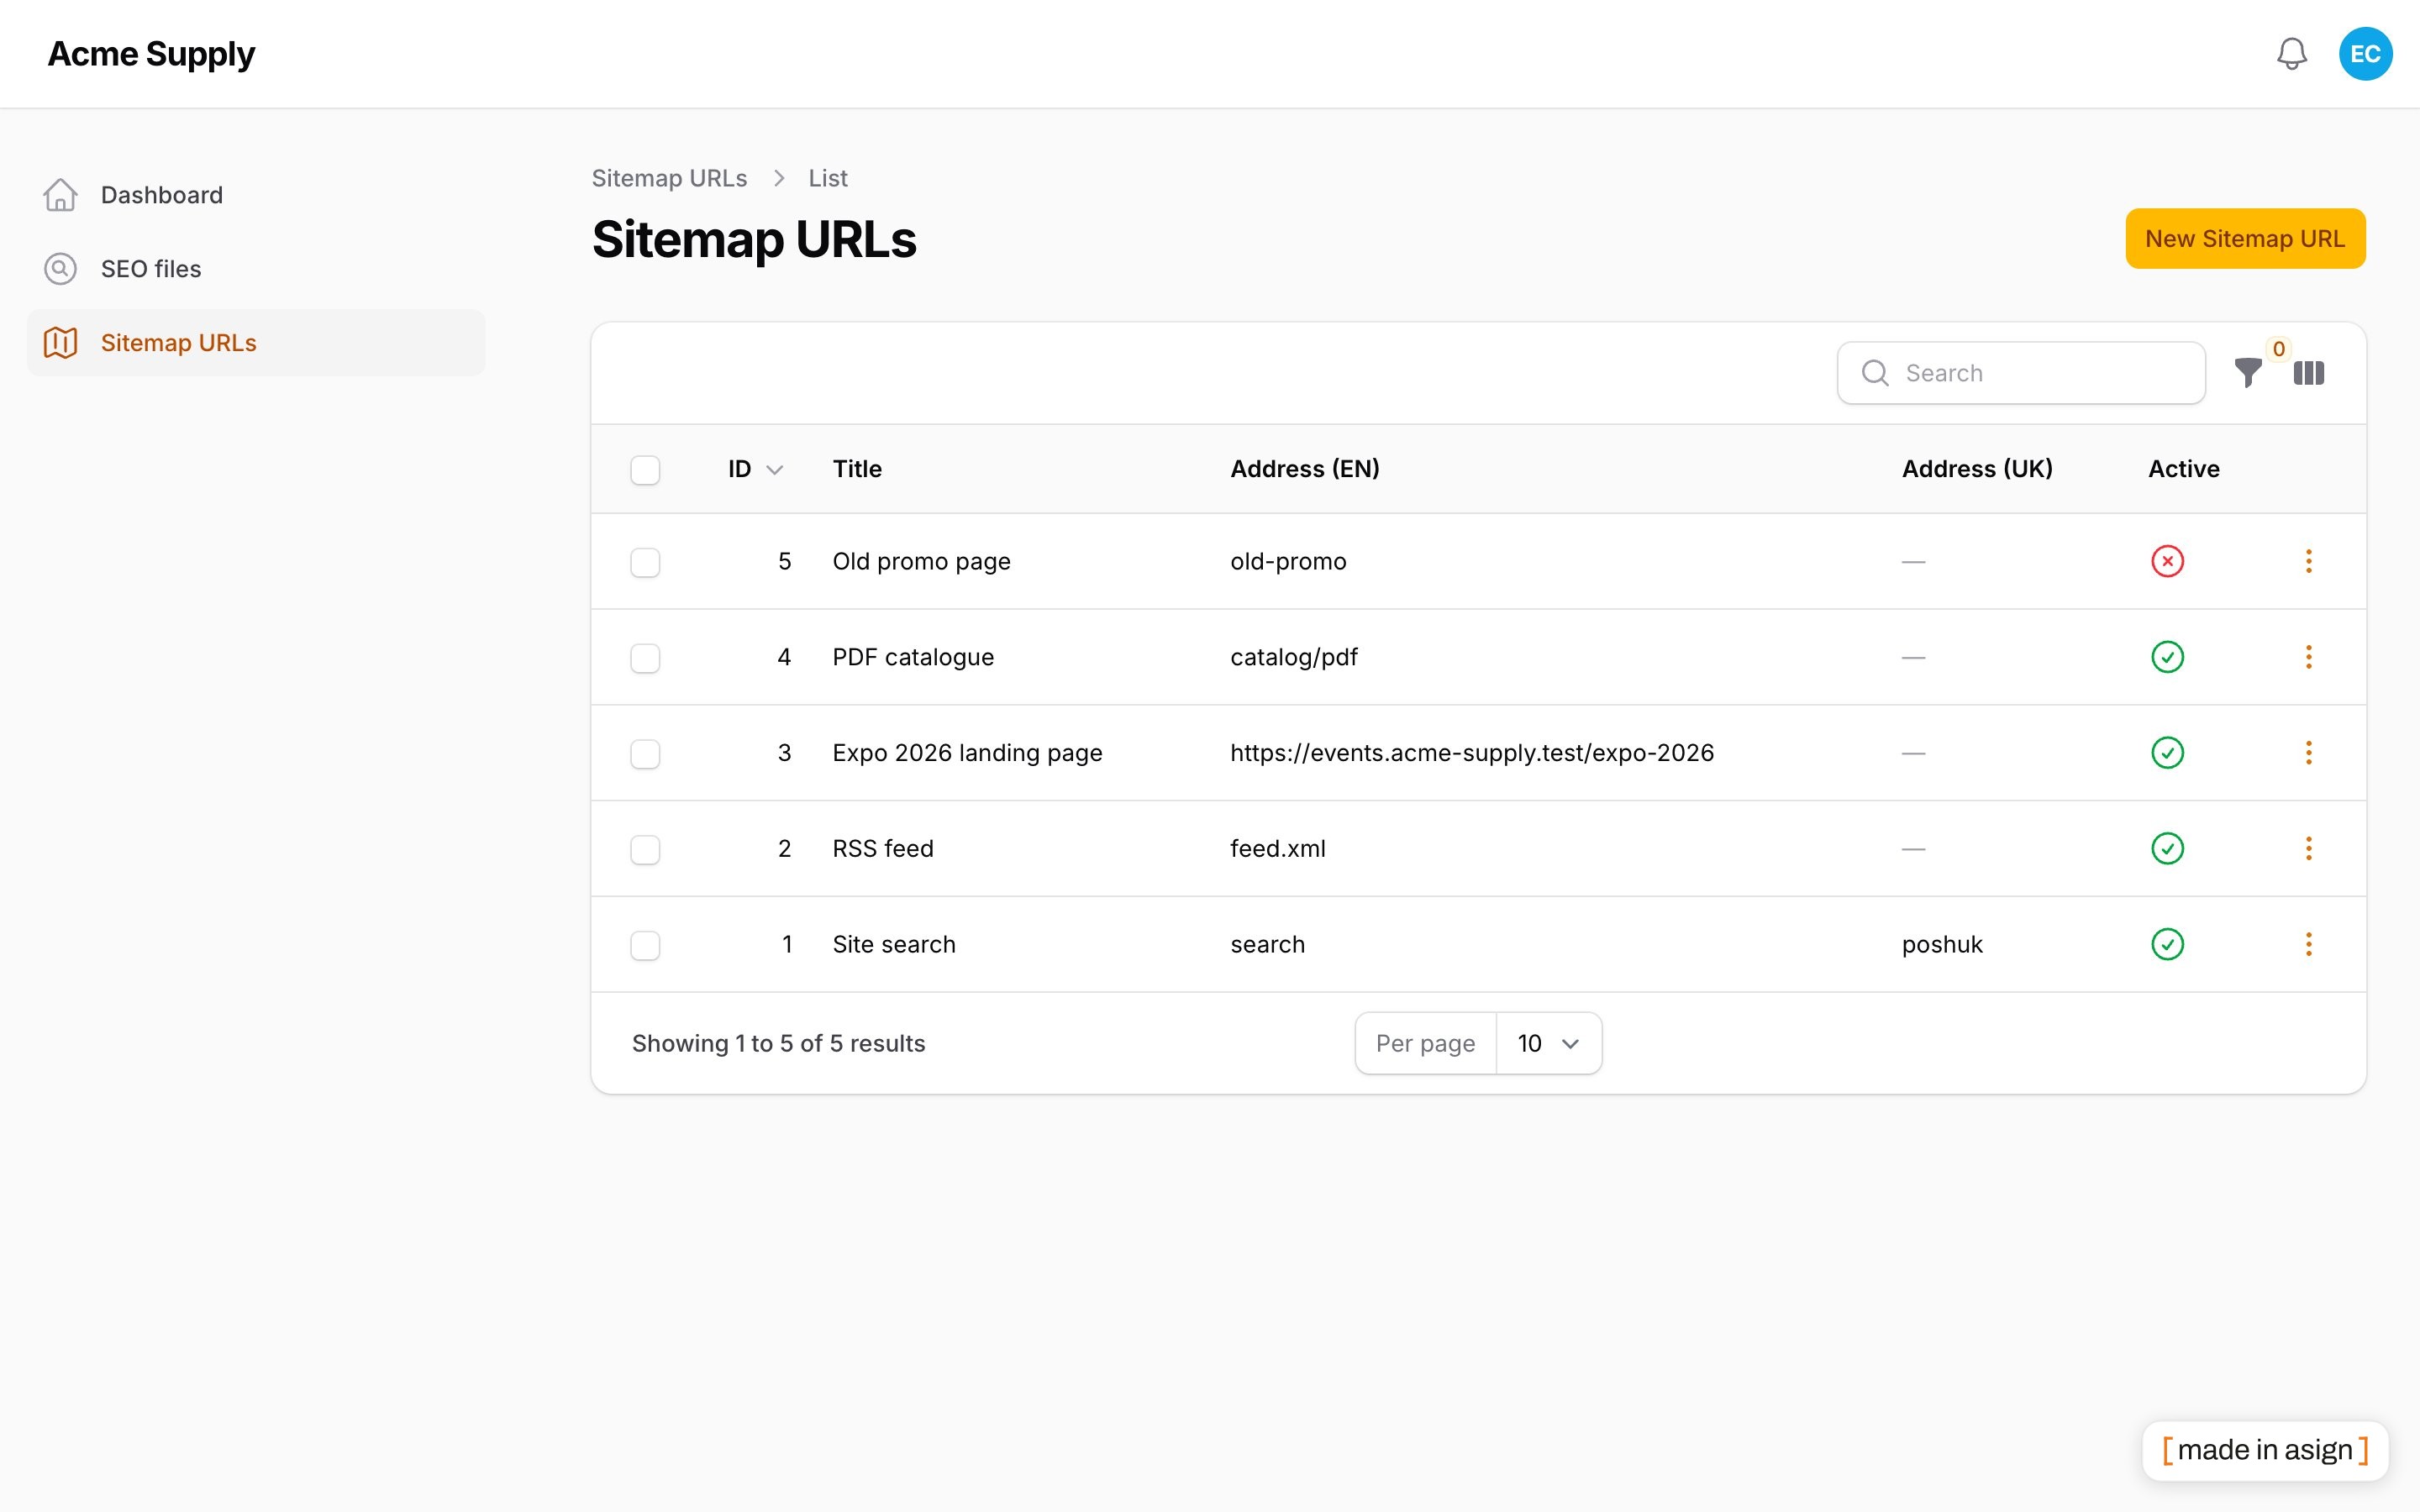
Task: Focus the Search input field
Action: coord(2021,373)
